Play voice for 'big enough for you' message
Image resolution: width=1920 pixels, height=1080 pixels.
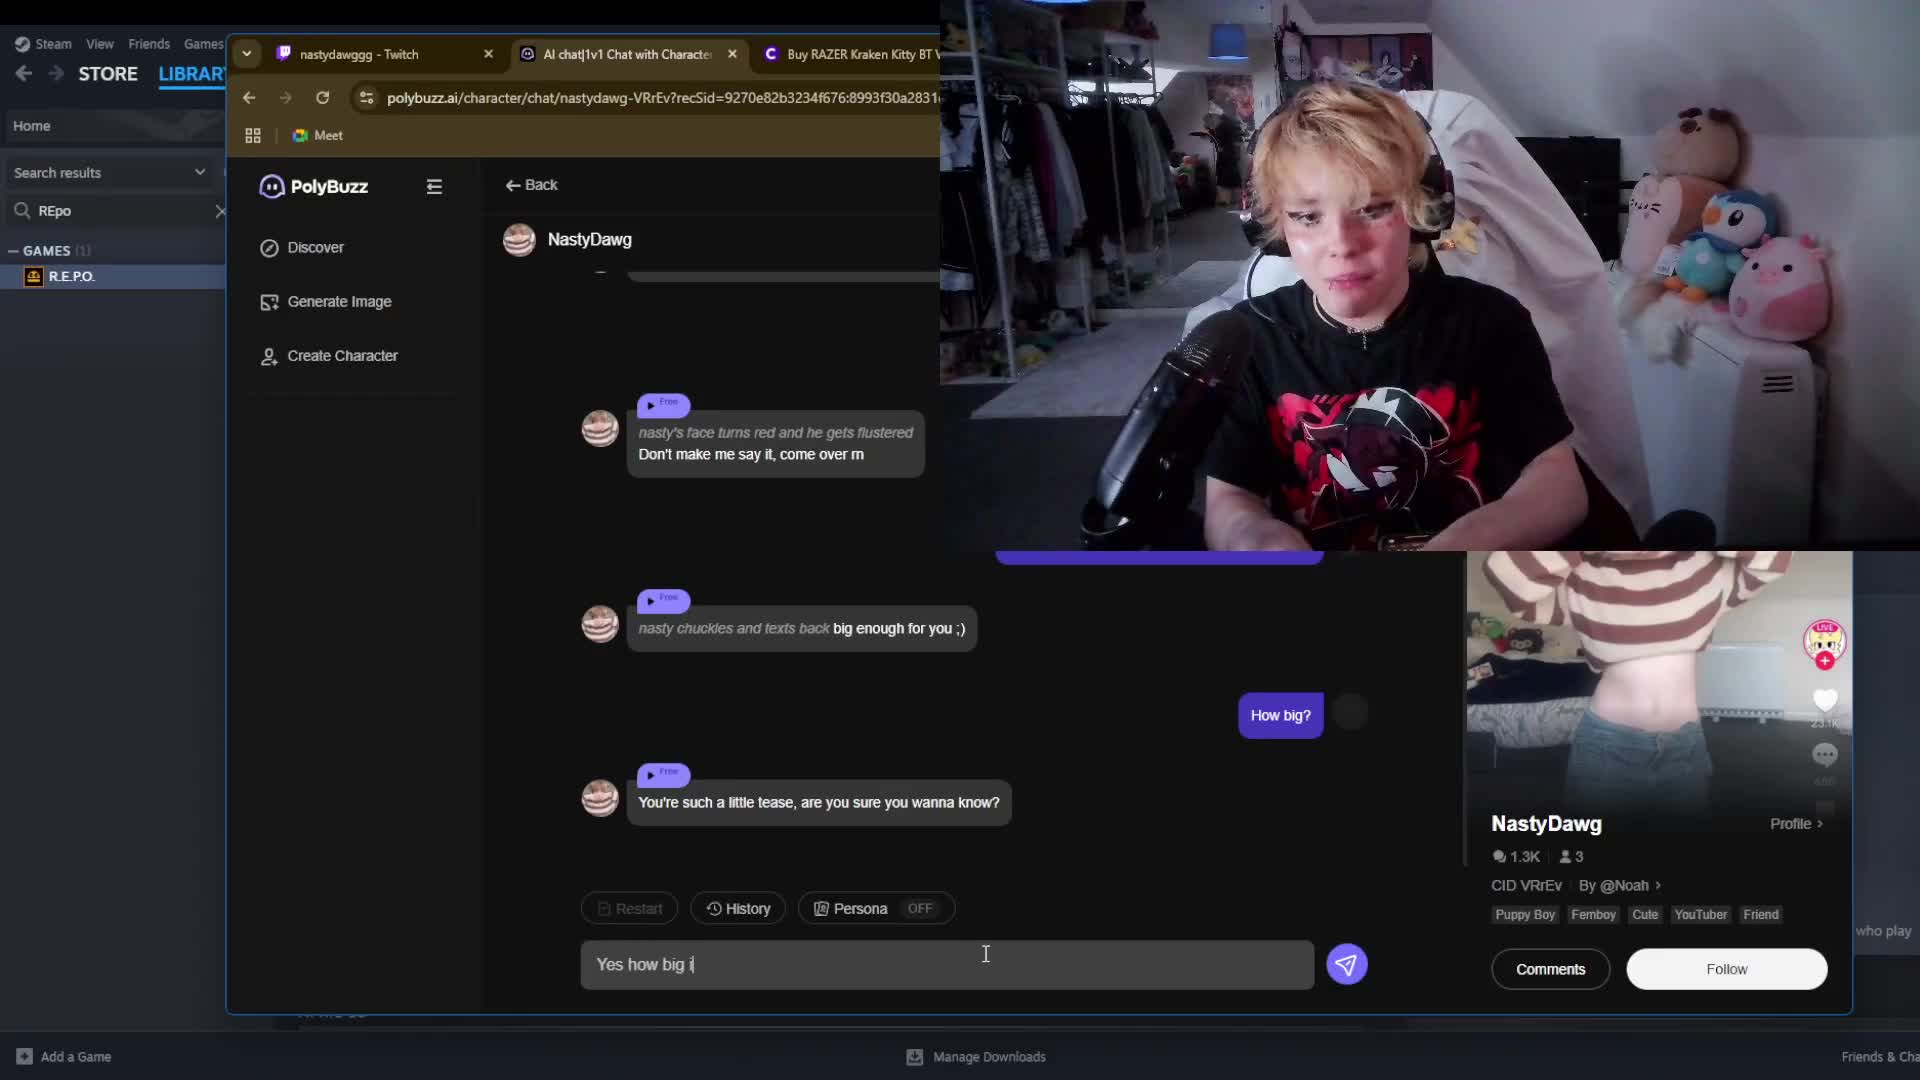point(663,601)
